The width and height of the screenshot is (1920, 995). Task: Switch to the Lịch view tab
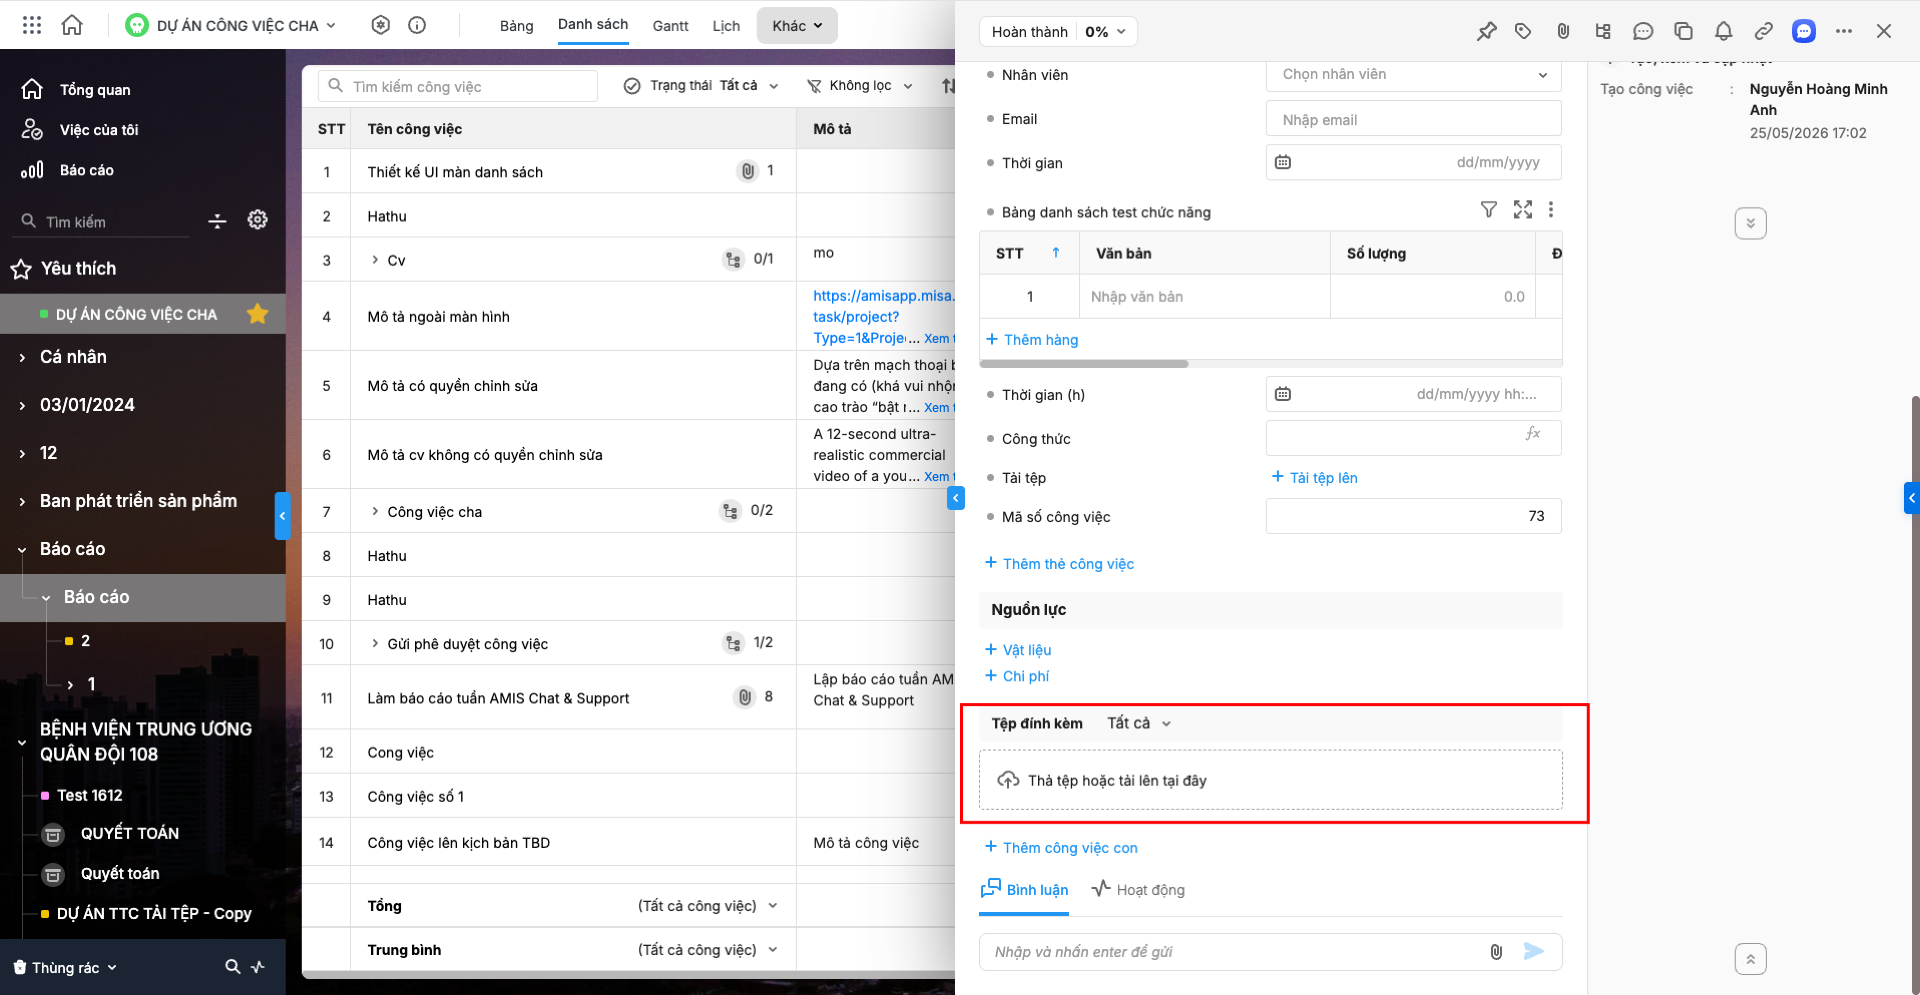tap(726, 26)
